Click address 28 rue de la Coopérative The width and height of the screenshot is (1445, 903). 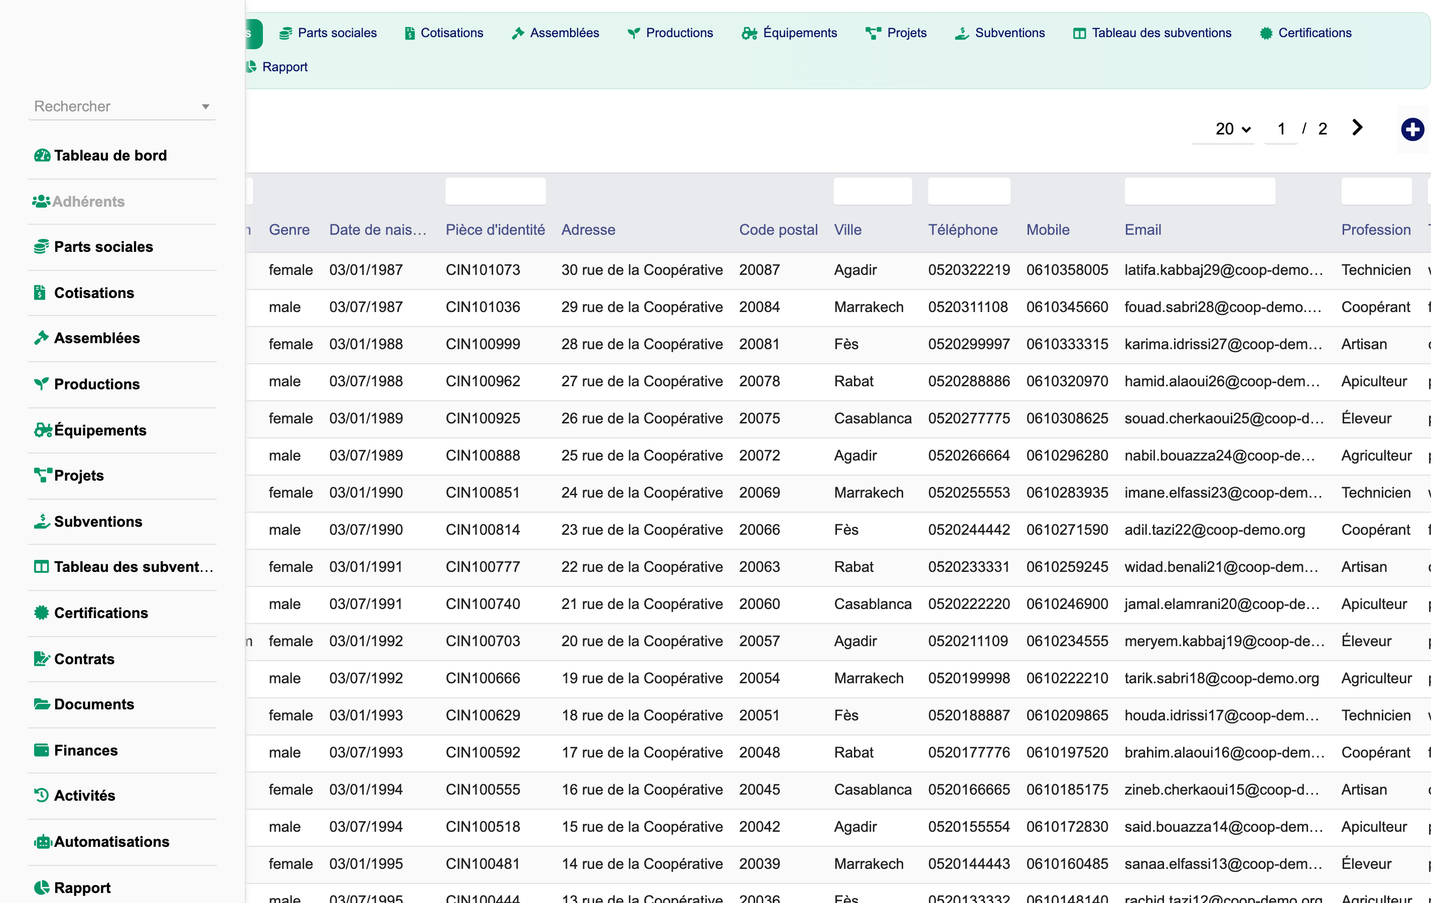point(642,344)
